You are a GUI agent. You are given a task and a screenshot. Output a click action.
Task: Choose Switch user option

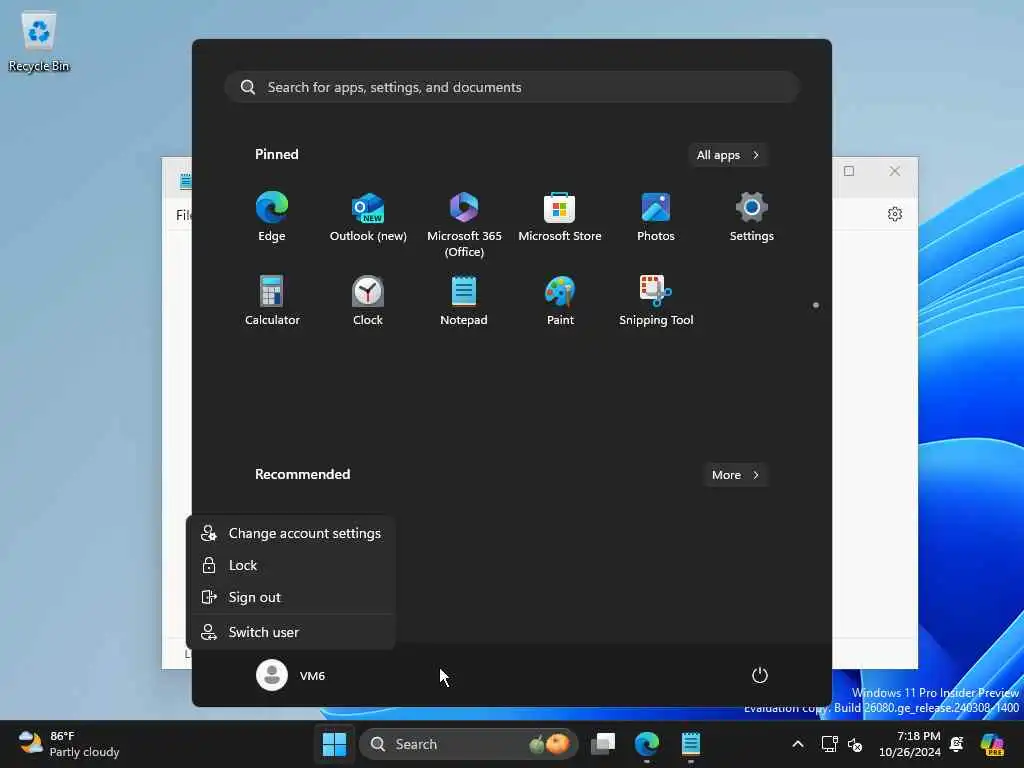coord(291,632)
